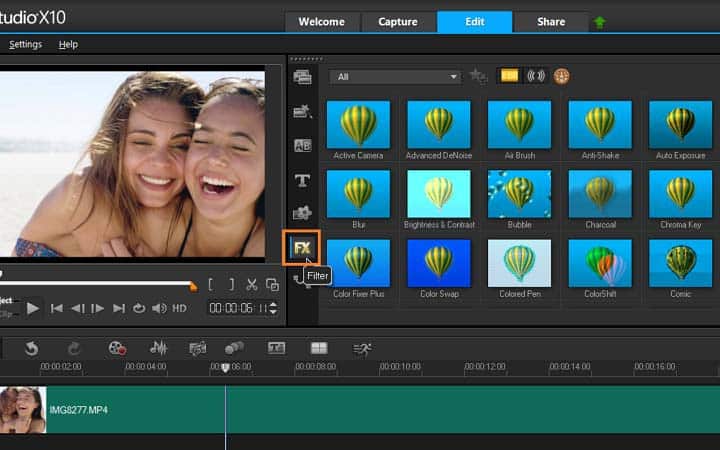Open the Multi-Camera Editor grid icon
The height and width of the screenshot is (450, 720).
(319, 348)
